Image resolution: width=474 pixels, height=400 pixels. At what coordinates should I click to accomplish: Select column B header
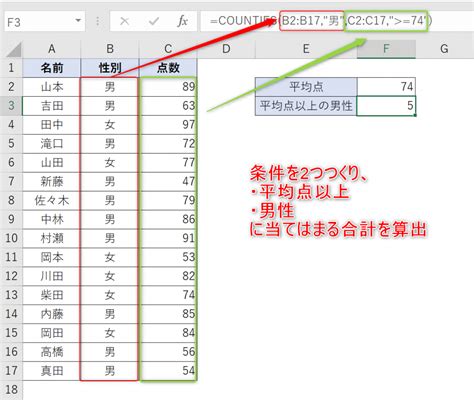pos(110,49)
